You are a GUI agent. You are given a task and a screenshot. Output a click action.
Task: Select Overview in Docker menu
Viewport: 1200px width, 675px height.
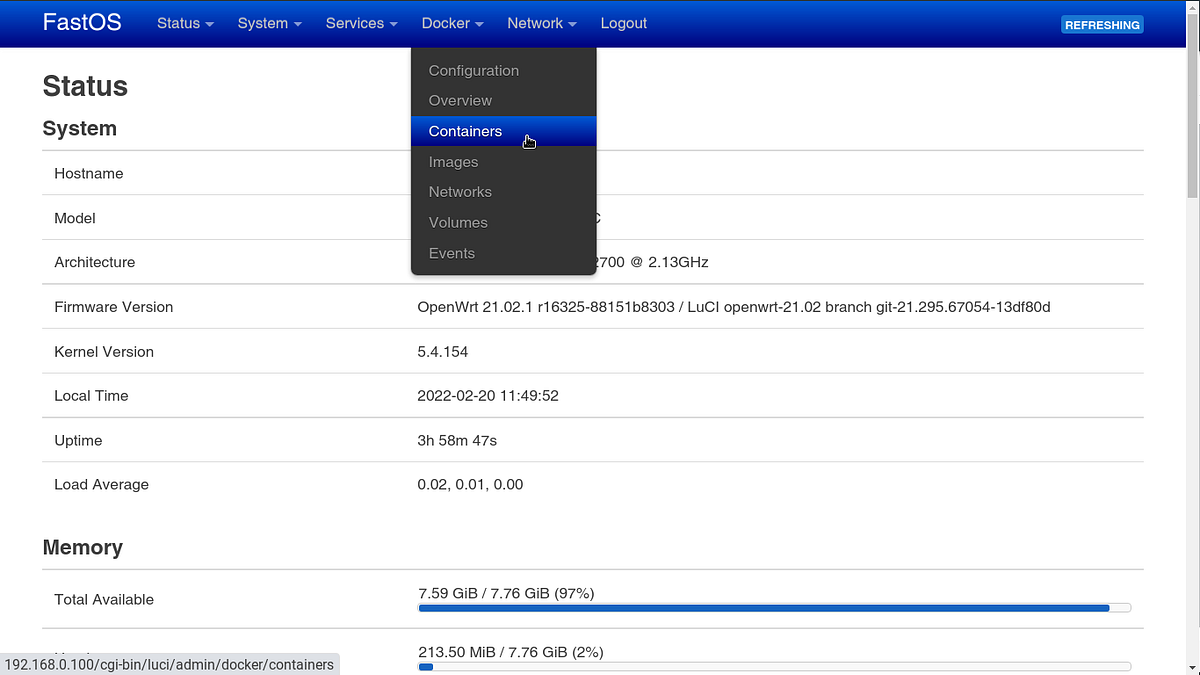click(503, 101)
